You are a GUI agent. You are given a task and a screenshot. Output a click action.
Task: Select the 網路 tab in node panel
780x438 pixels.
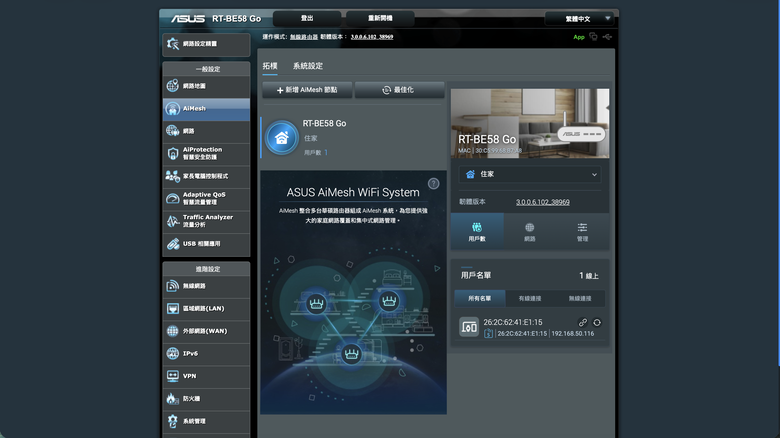pyautogui.click(x=530, y=231)
